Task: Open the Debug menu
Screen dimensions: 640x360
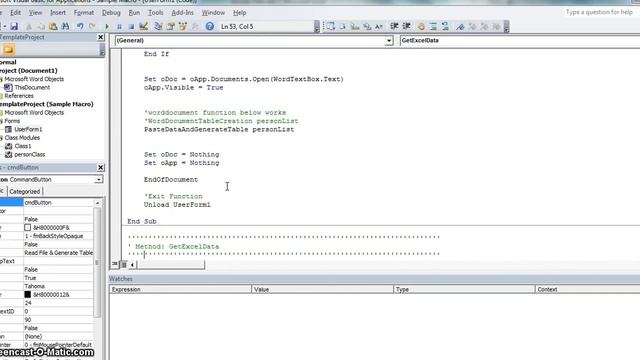Action: (111, 13)
